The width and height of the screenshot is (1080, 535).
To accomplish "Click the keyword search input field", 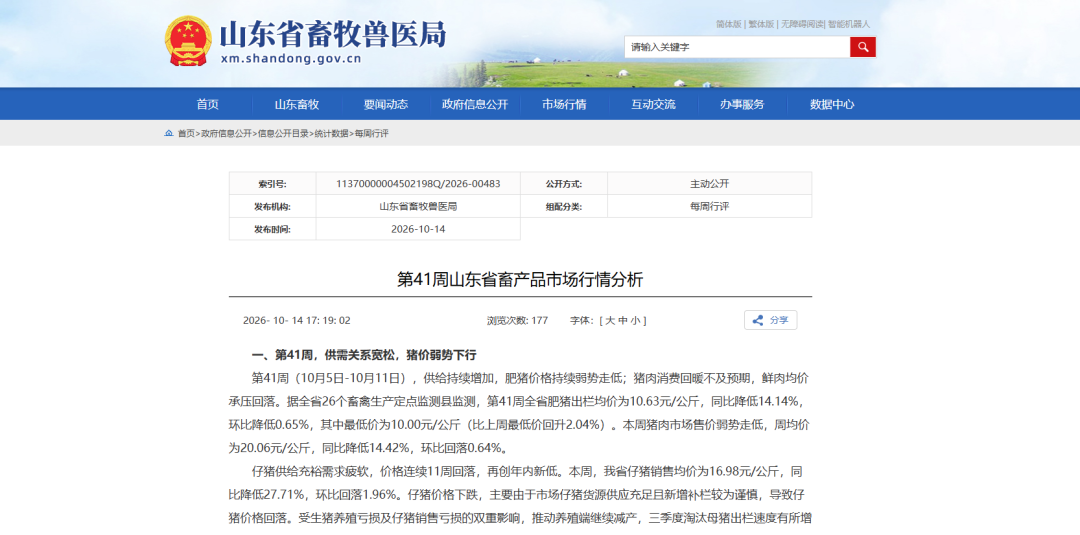I will point(737,47).
